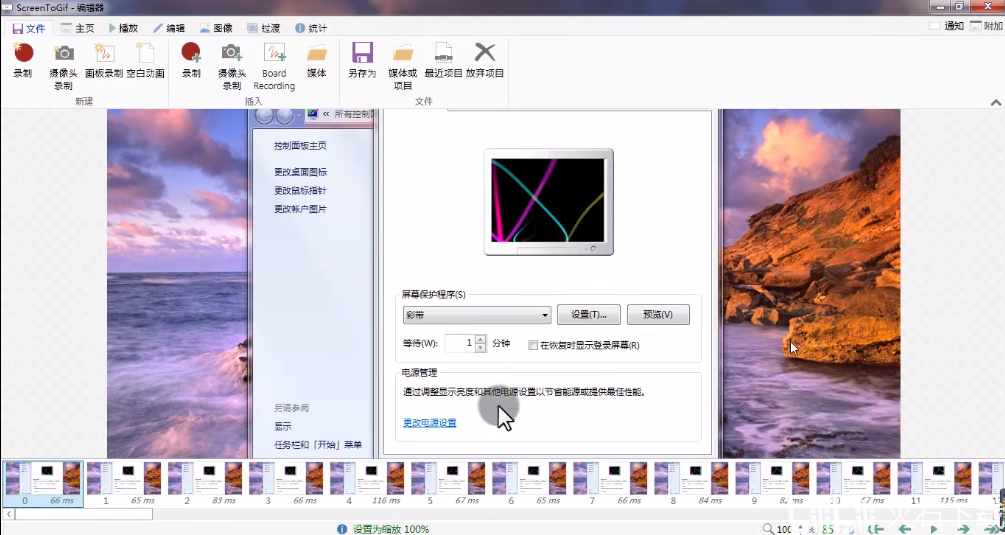
Task: Play the animation
Action: tap(934, 529)
